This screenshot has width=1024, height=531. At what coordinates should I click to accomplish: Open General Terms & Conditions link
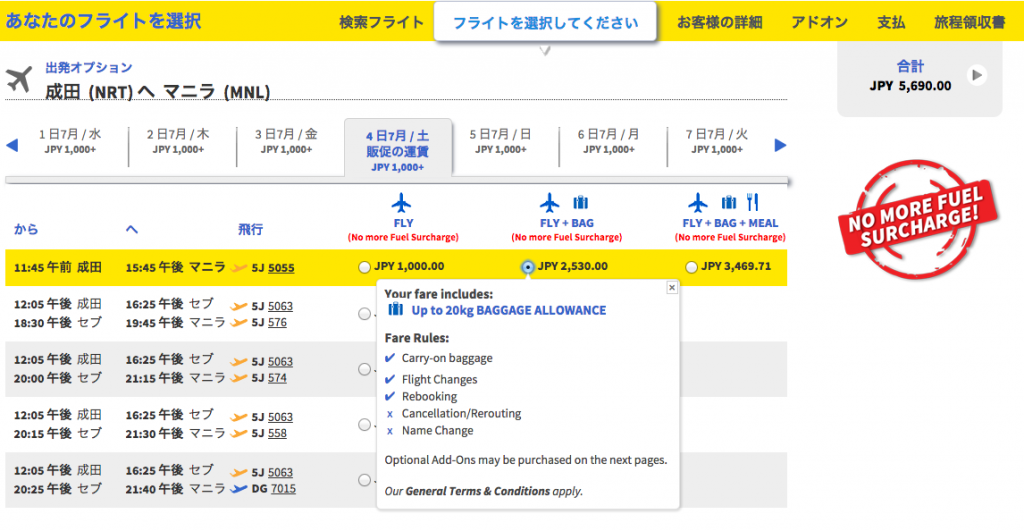477,491
